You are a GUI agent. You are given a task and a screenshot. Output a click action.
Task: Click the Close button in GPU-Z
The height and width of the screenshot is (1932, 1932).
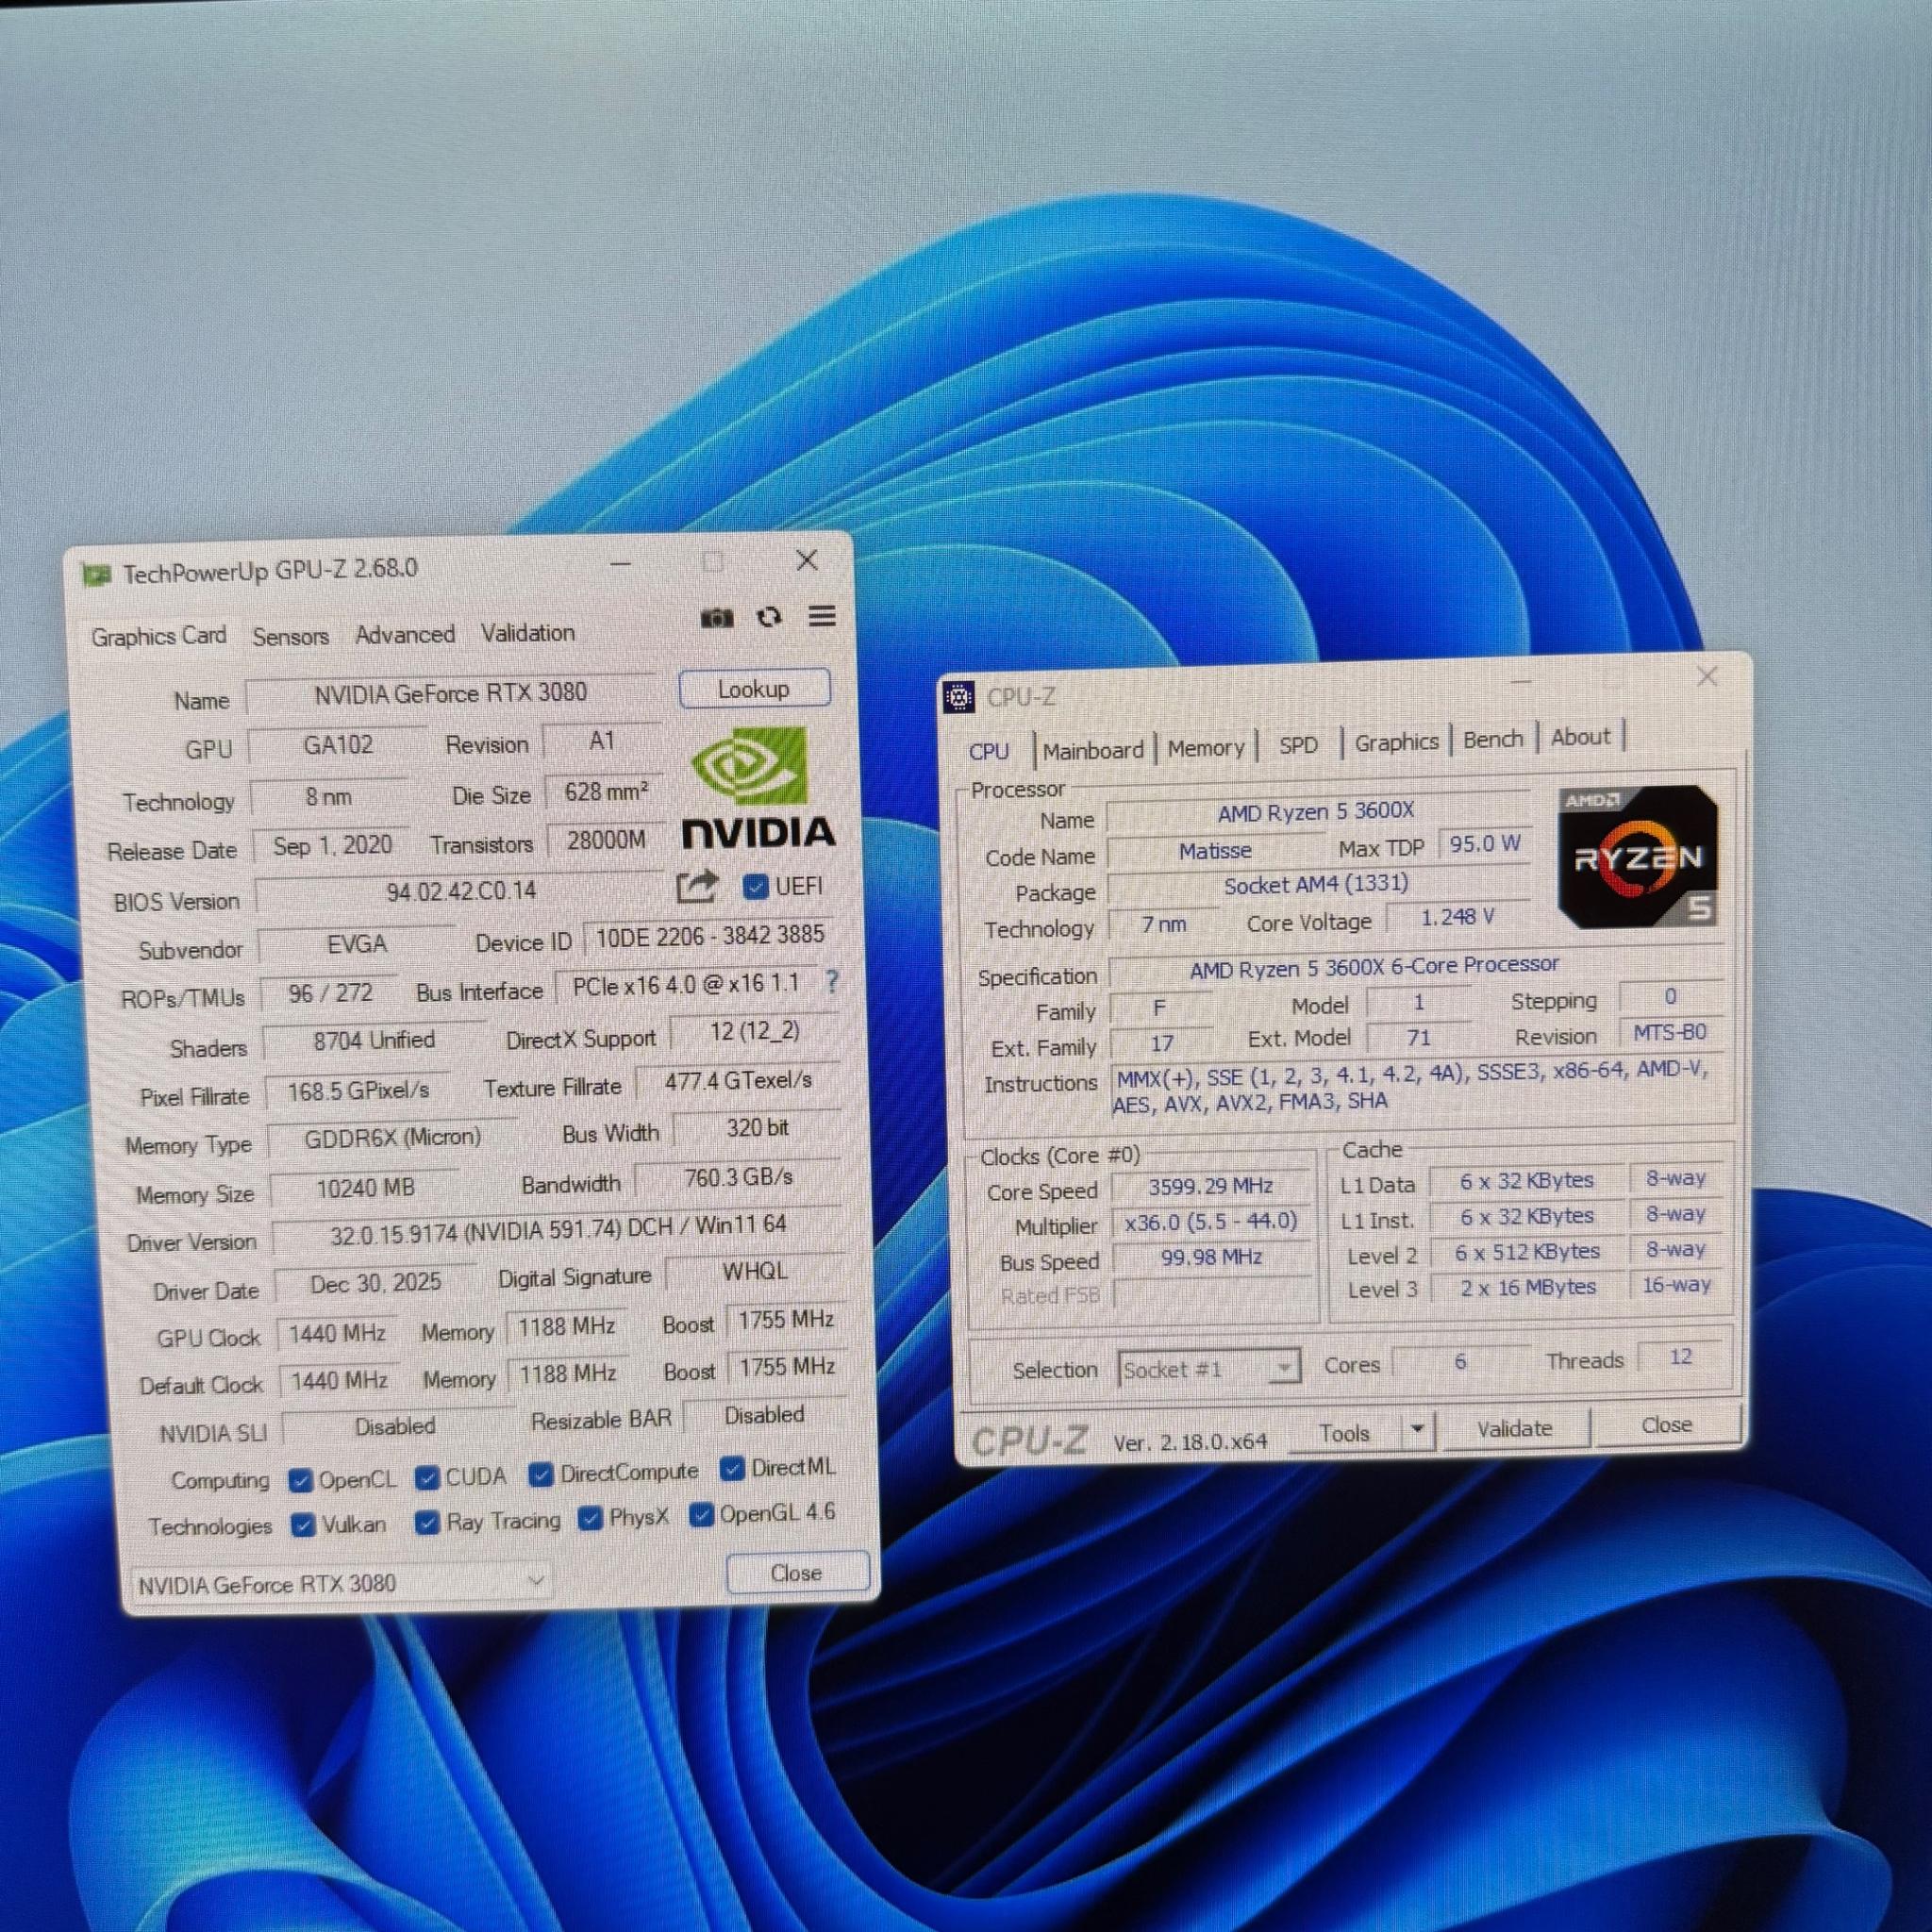point(796,1573)
